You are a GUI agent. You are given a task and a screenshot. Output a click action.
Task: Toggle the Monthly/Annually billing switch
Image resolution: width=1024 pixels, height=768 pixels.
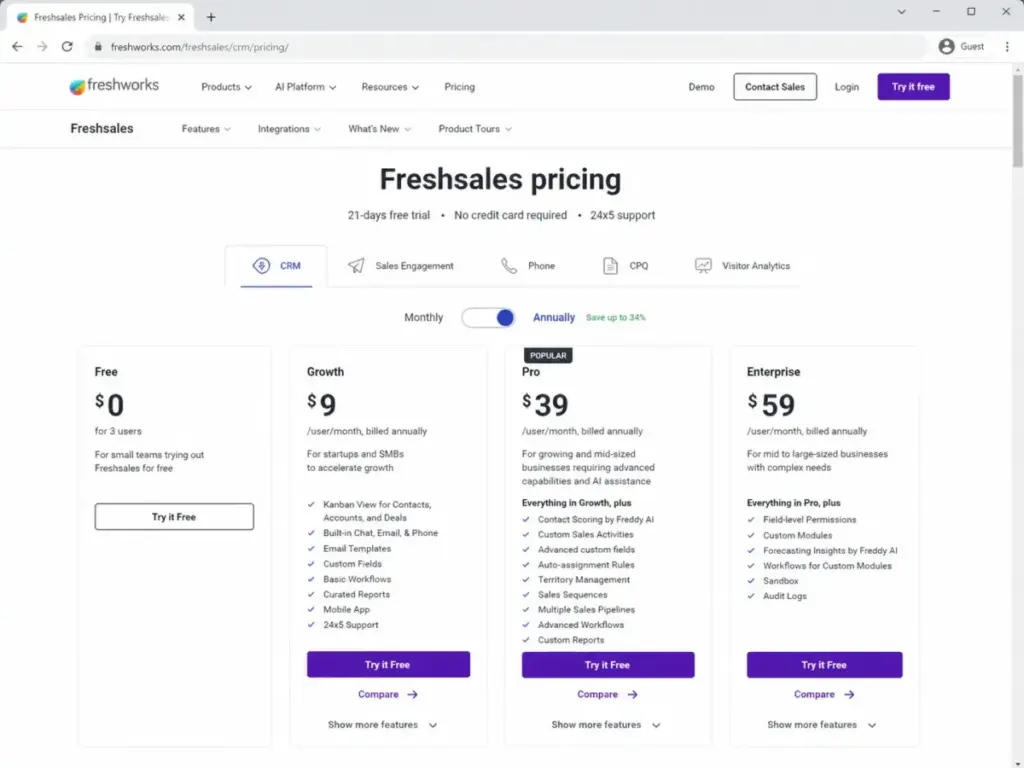488,317
